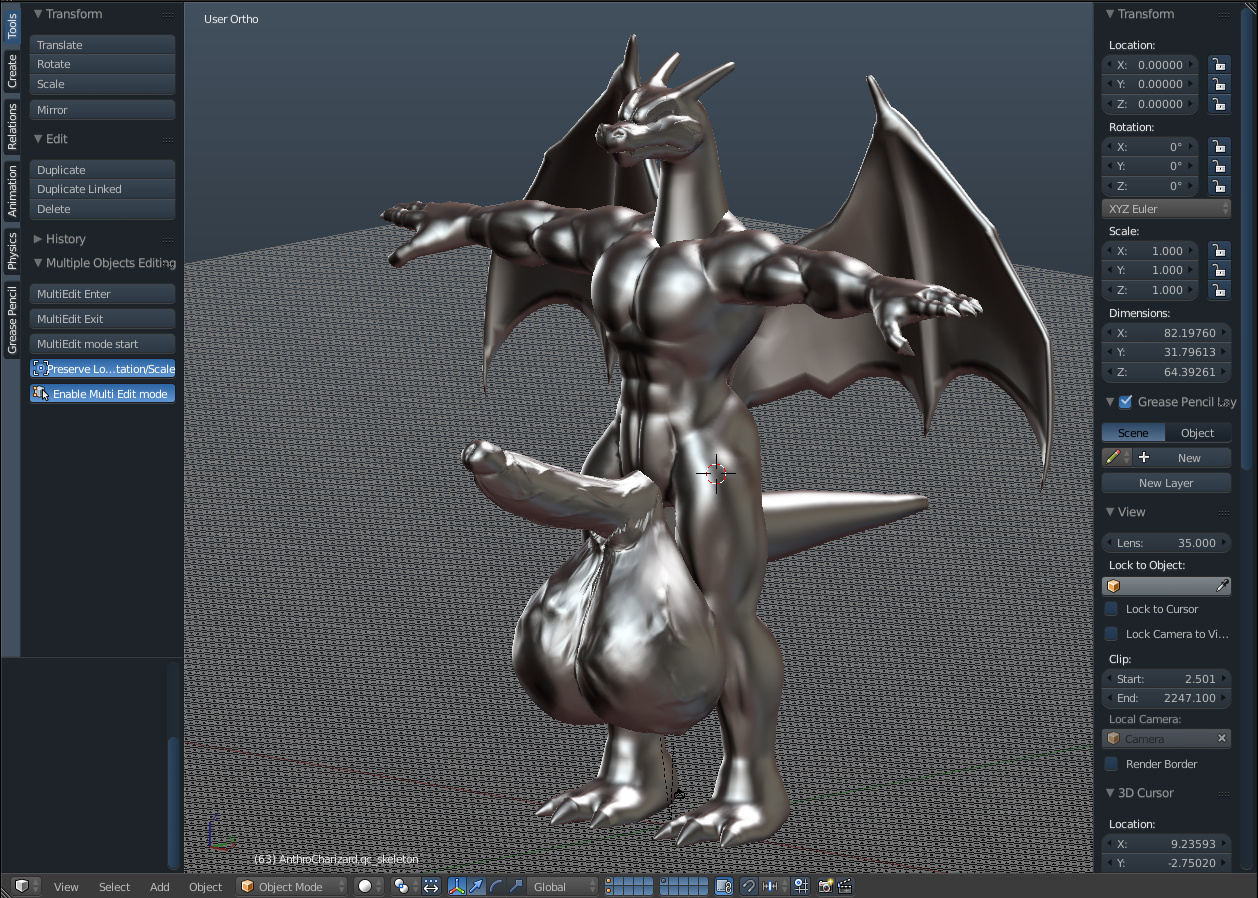1258x898 pixels.
Task: Click the OpenGL animation clapperboard icon
Action: (x=845, y=886)
